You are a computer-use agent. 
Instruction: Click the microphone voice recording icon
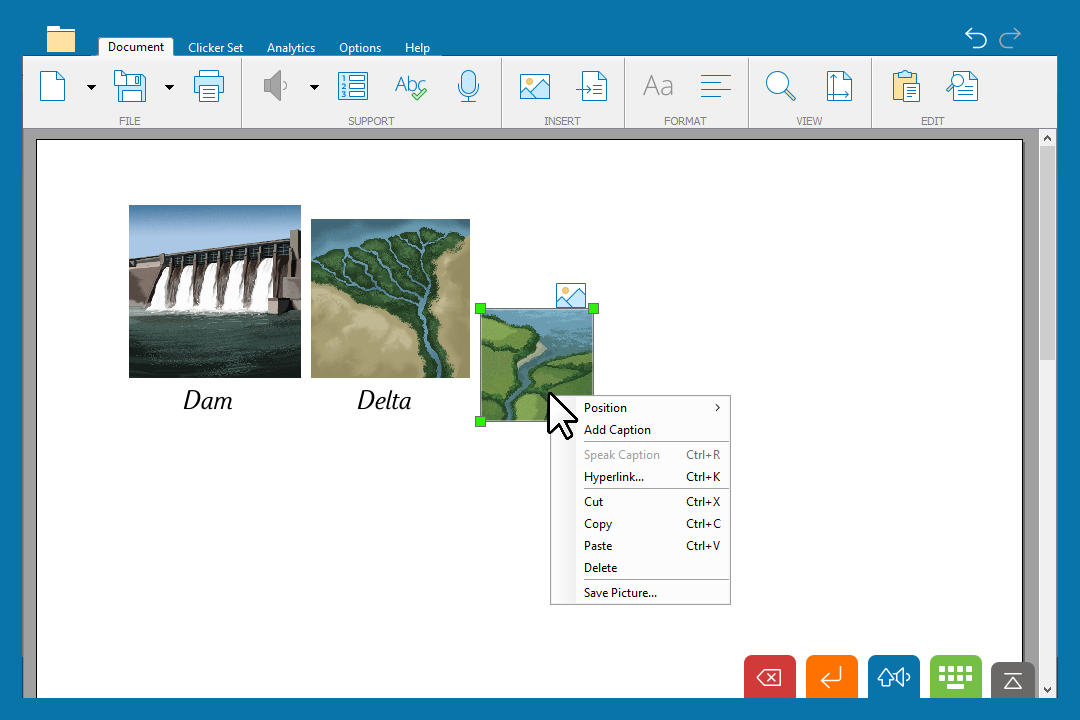468,87
